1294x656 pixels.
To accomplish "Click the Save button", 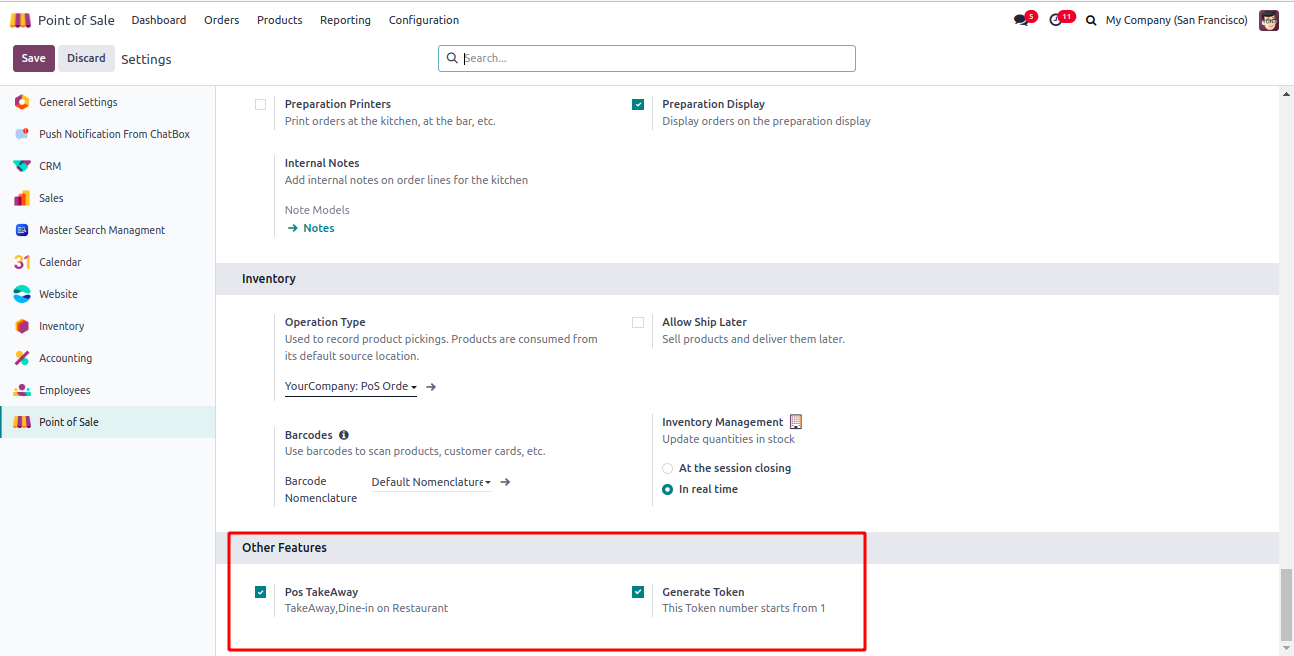I will (34, 58).
